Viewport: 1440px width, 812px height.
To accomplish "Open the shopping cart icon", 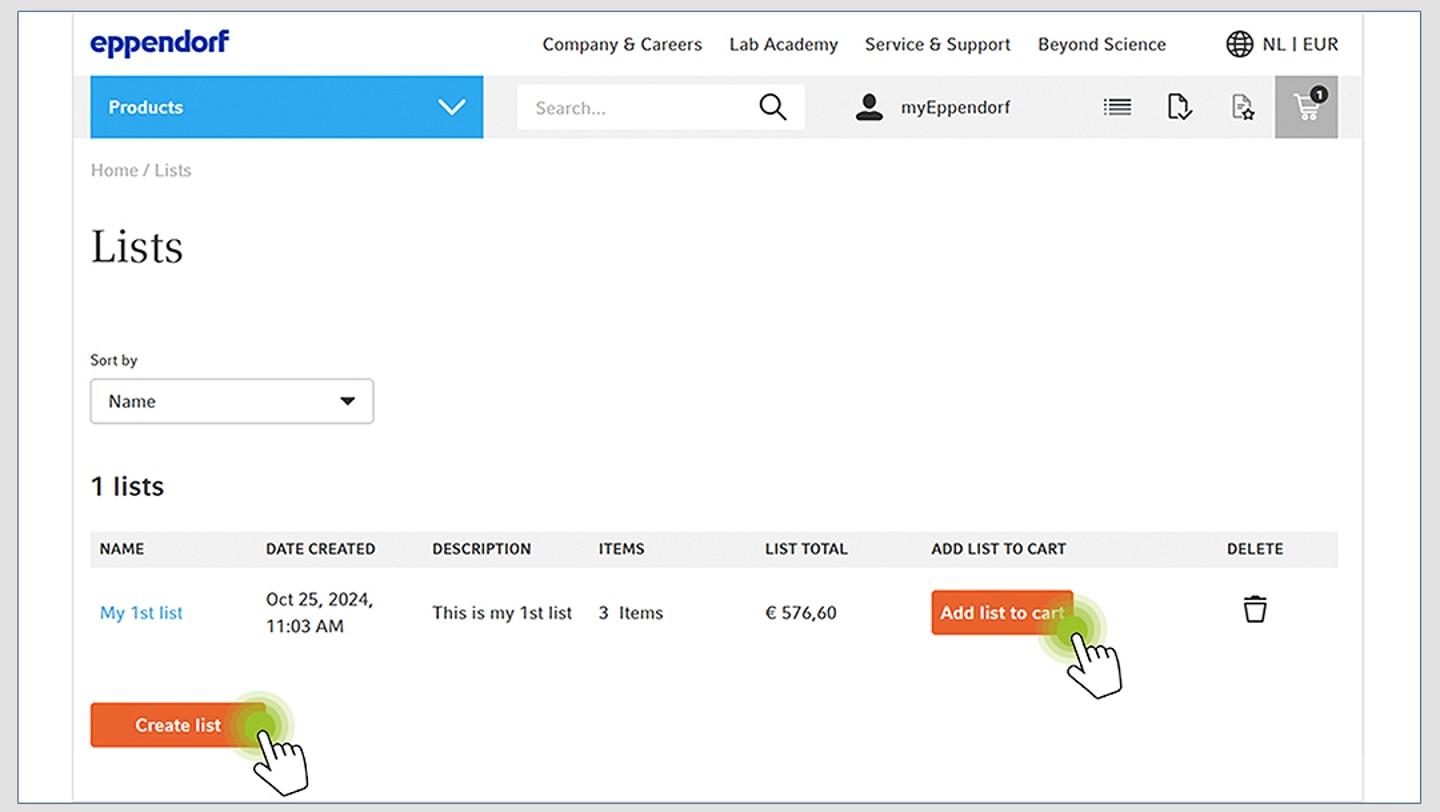I will [1306, 107].
